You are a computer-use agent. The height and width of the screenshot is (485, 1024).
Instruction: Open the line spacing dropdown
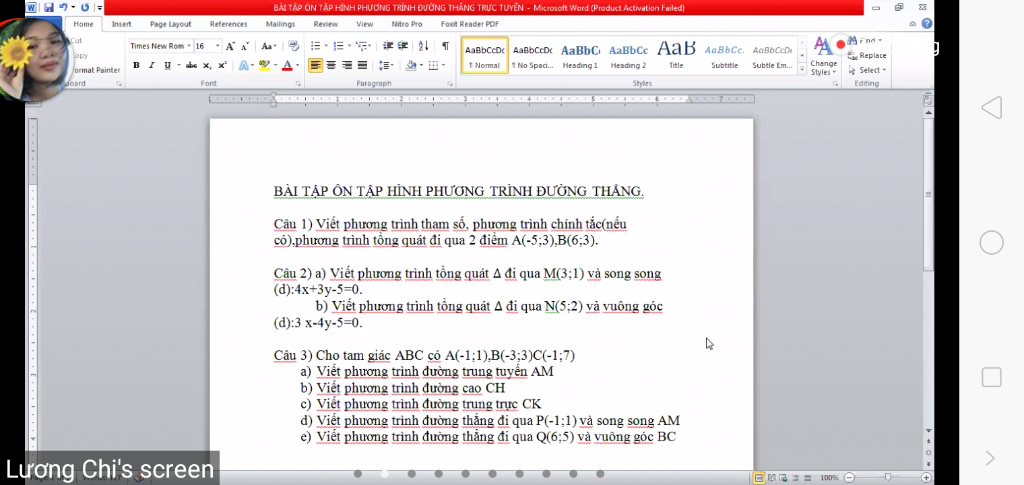tap(386, 65)
